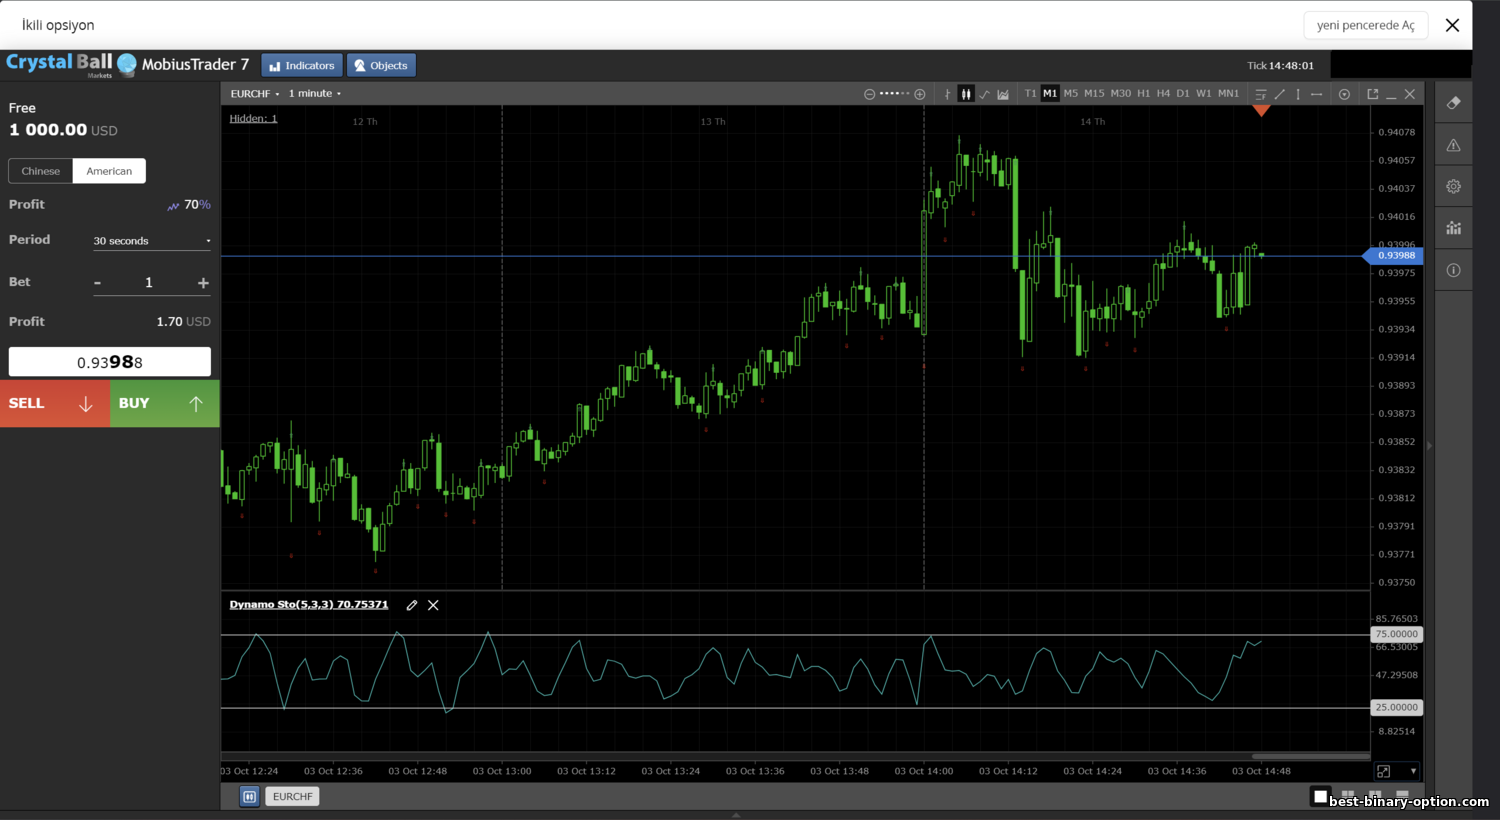The height and width of the screenshot is (820, 1500).
Task: Select the Fibonacci lines drawing tool
Action: [x=1261, y=94]
